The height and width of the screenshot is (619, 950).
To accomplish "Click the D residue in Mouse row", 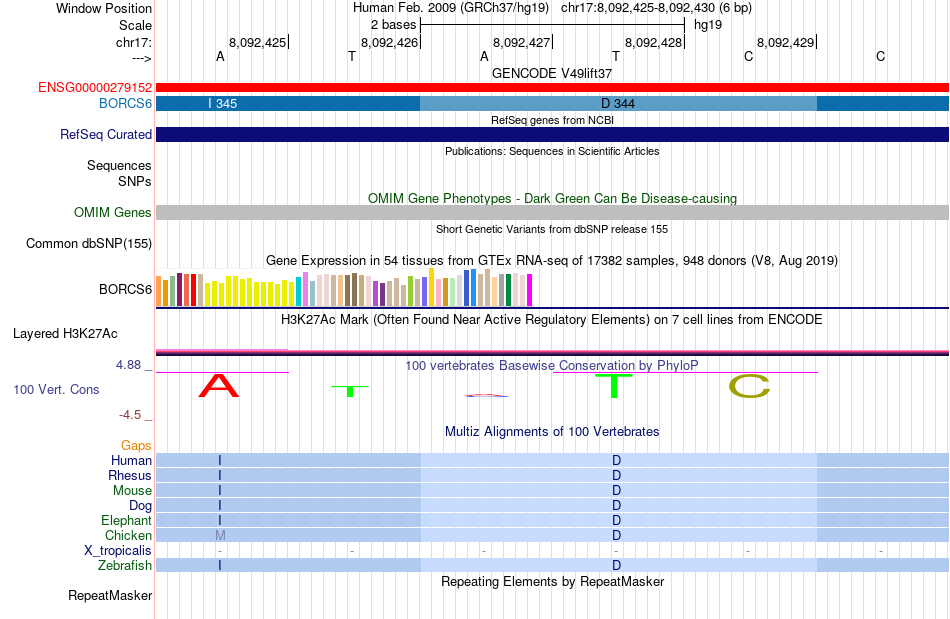I will point(616,491).
